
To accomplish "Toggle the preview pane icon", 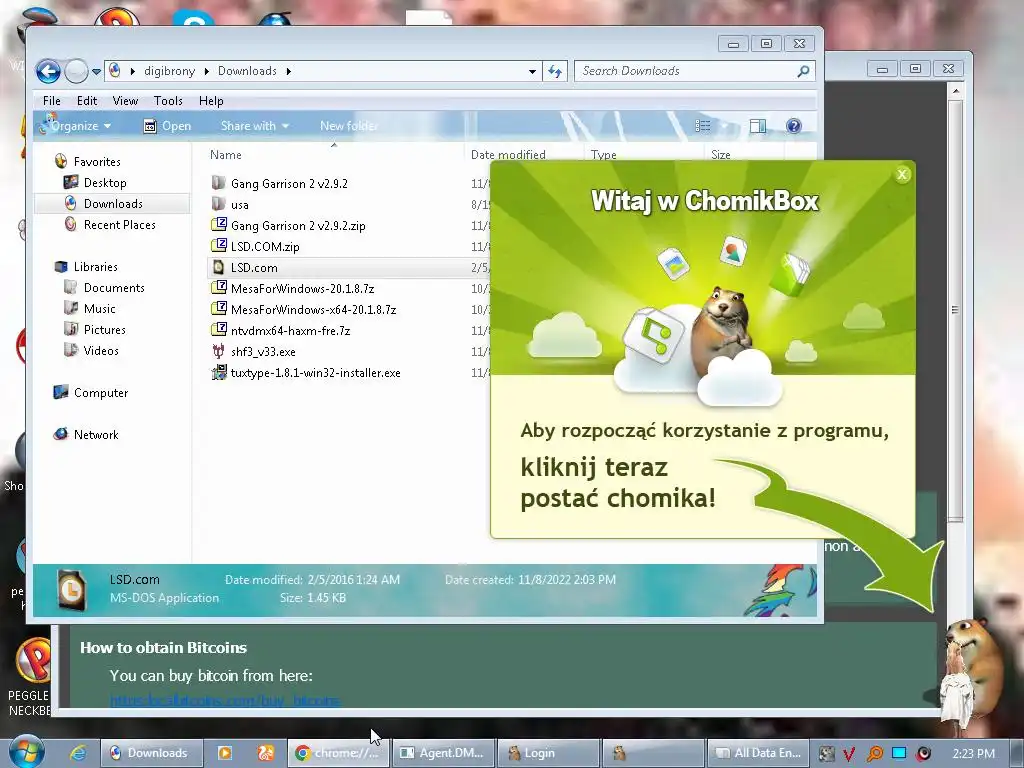I will (758, 126).
